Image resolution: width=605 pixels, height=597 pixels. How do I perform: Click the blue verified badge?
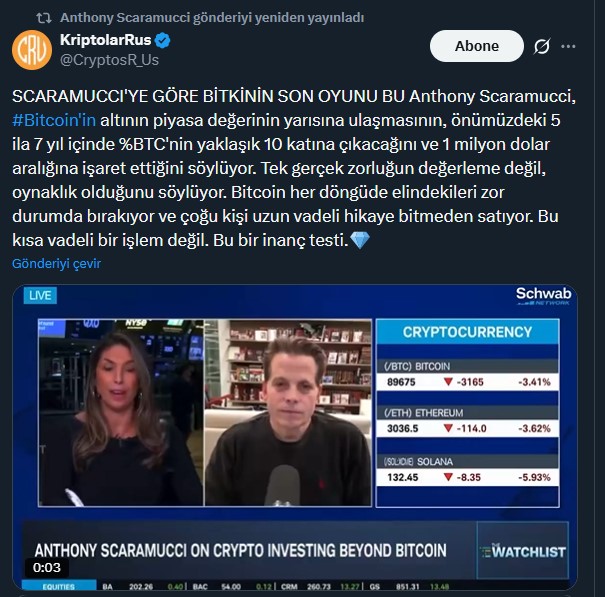pos(162,41)
